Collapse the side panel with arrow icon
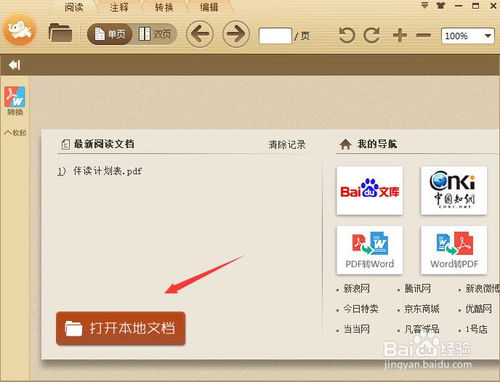Viewport: 500px width, 382px height. pyautogui.click(x=15, y=65)
